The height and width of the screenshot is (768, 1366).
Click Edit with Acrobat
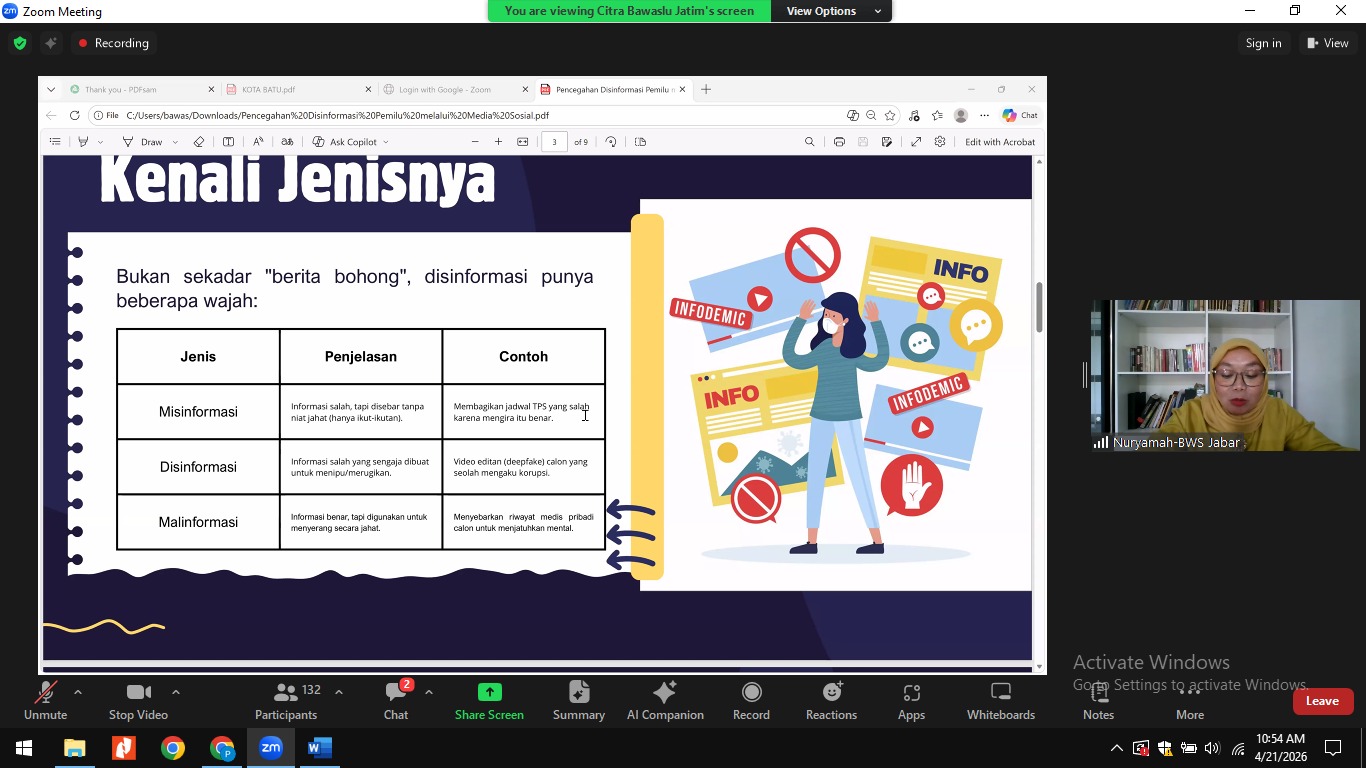click(x=1000, y=142)
